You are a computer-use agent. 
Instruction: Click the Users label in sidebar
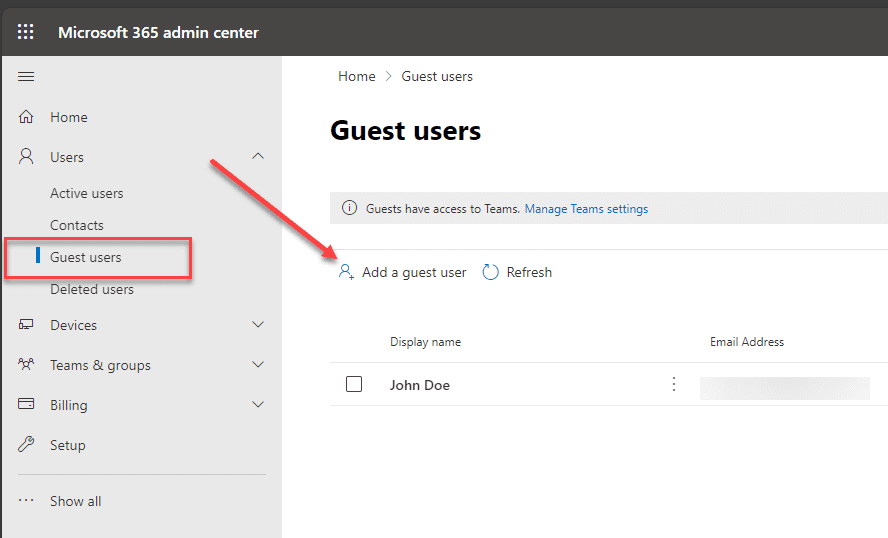click(67, 157)
